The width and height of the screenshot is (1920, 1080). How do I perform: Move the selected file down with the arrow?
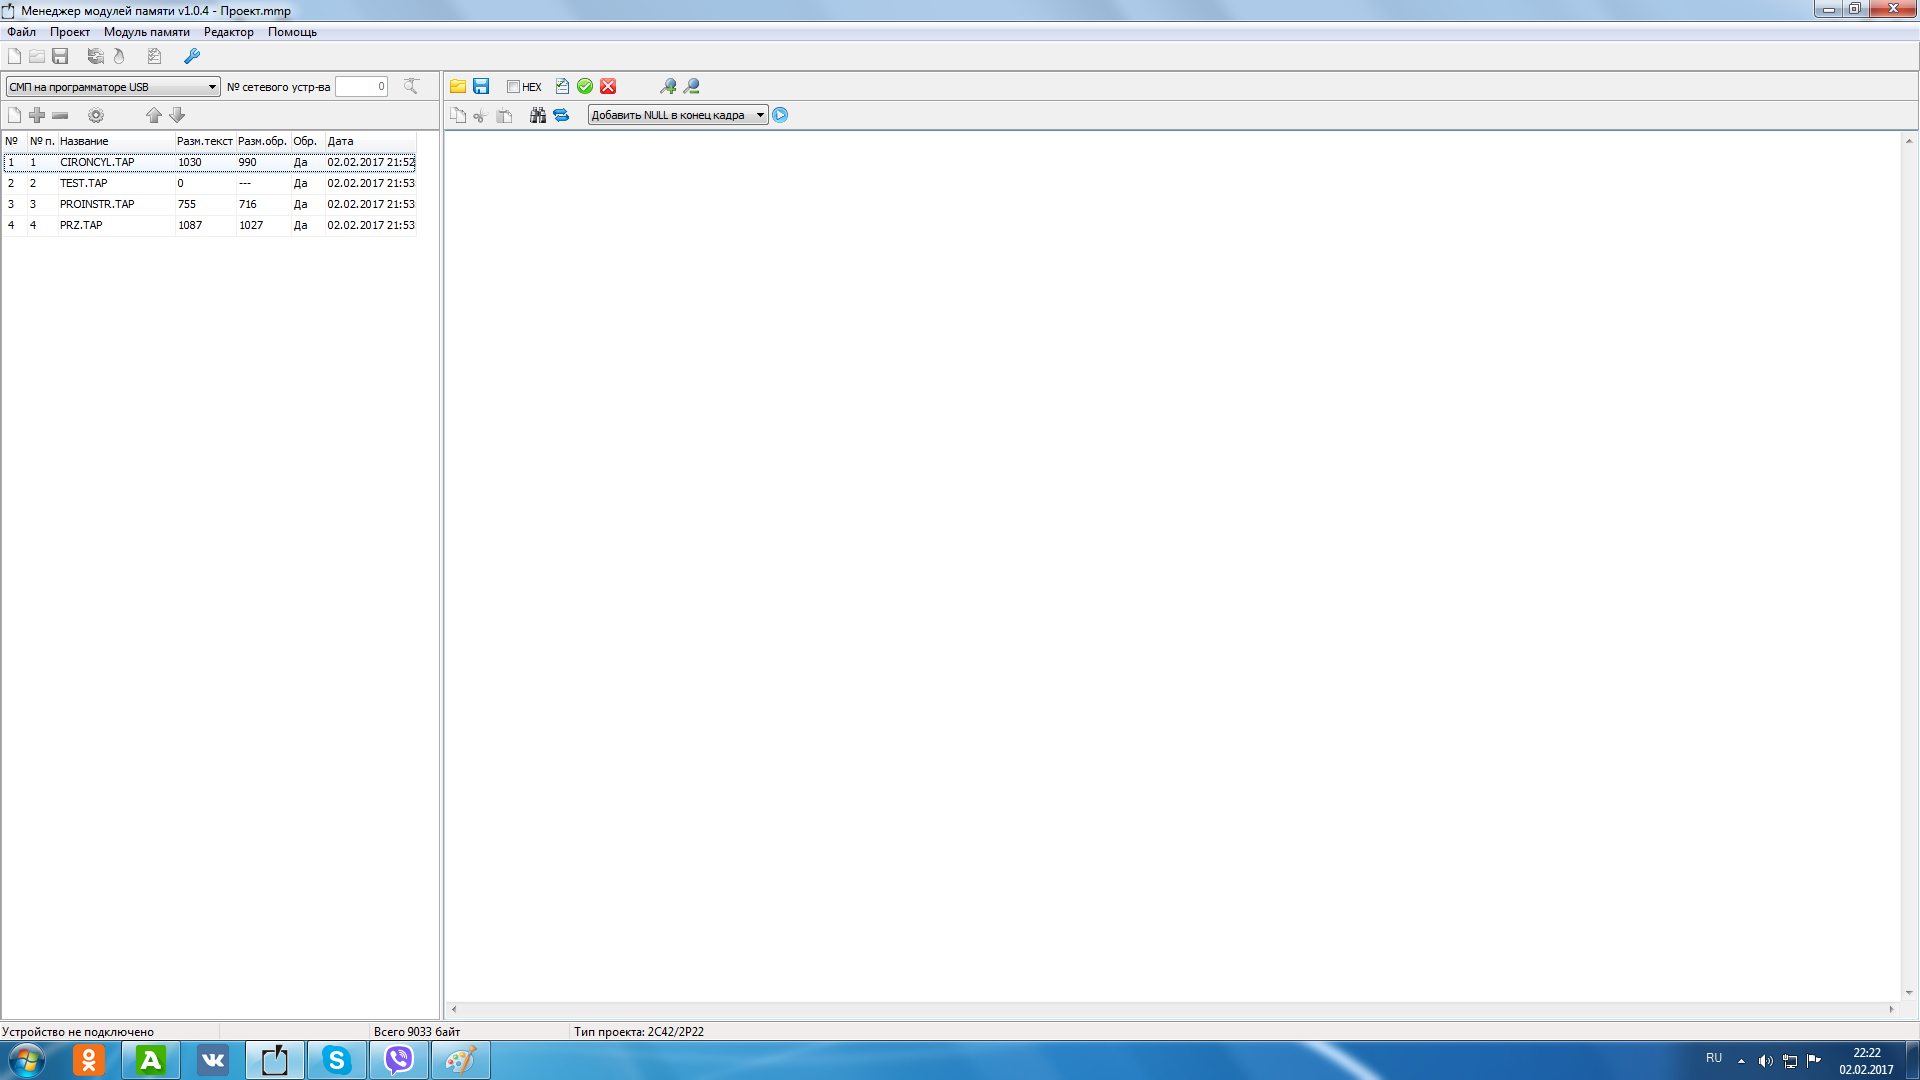click(x=177, y=115)
